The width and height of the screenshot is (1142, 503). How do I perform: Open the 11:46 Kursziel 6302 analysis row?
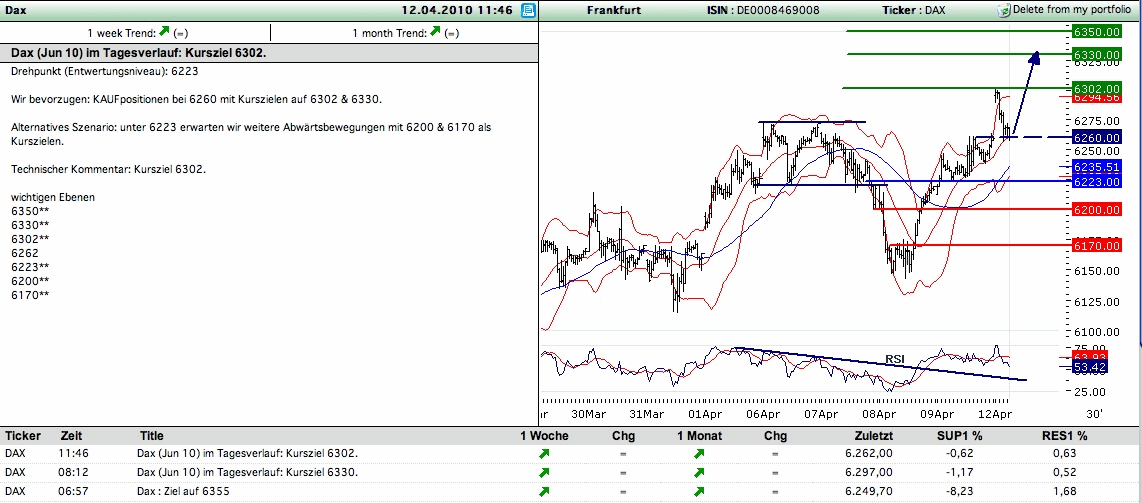248,454
